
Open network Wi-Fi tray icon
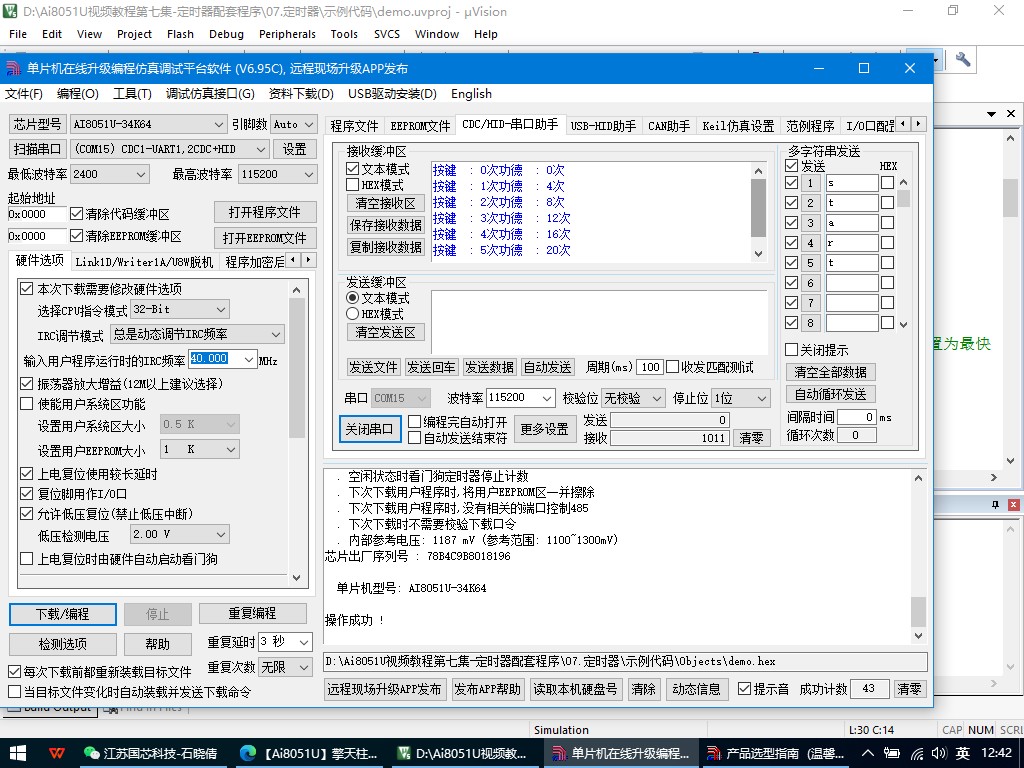[x=916, y=753]
